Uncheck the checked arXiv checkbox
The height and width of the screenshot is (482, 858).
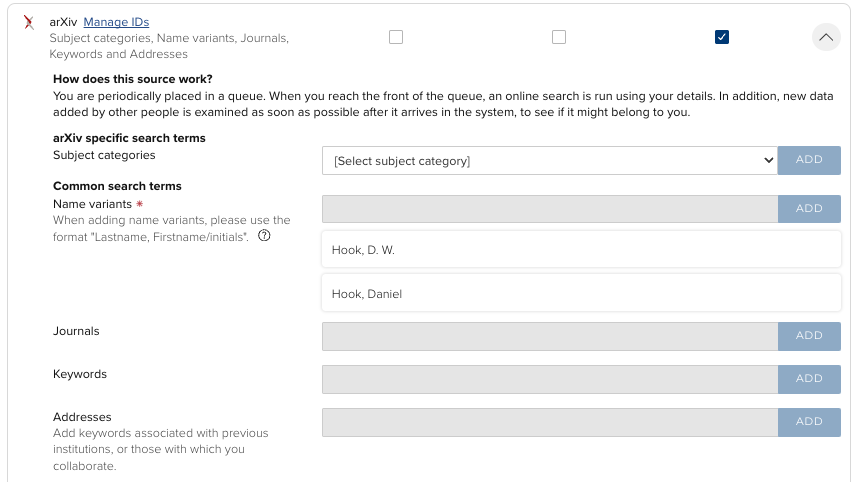(722, 37)
